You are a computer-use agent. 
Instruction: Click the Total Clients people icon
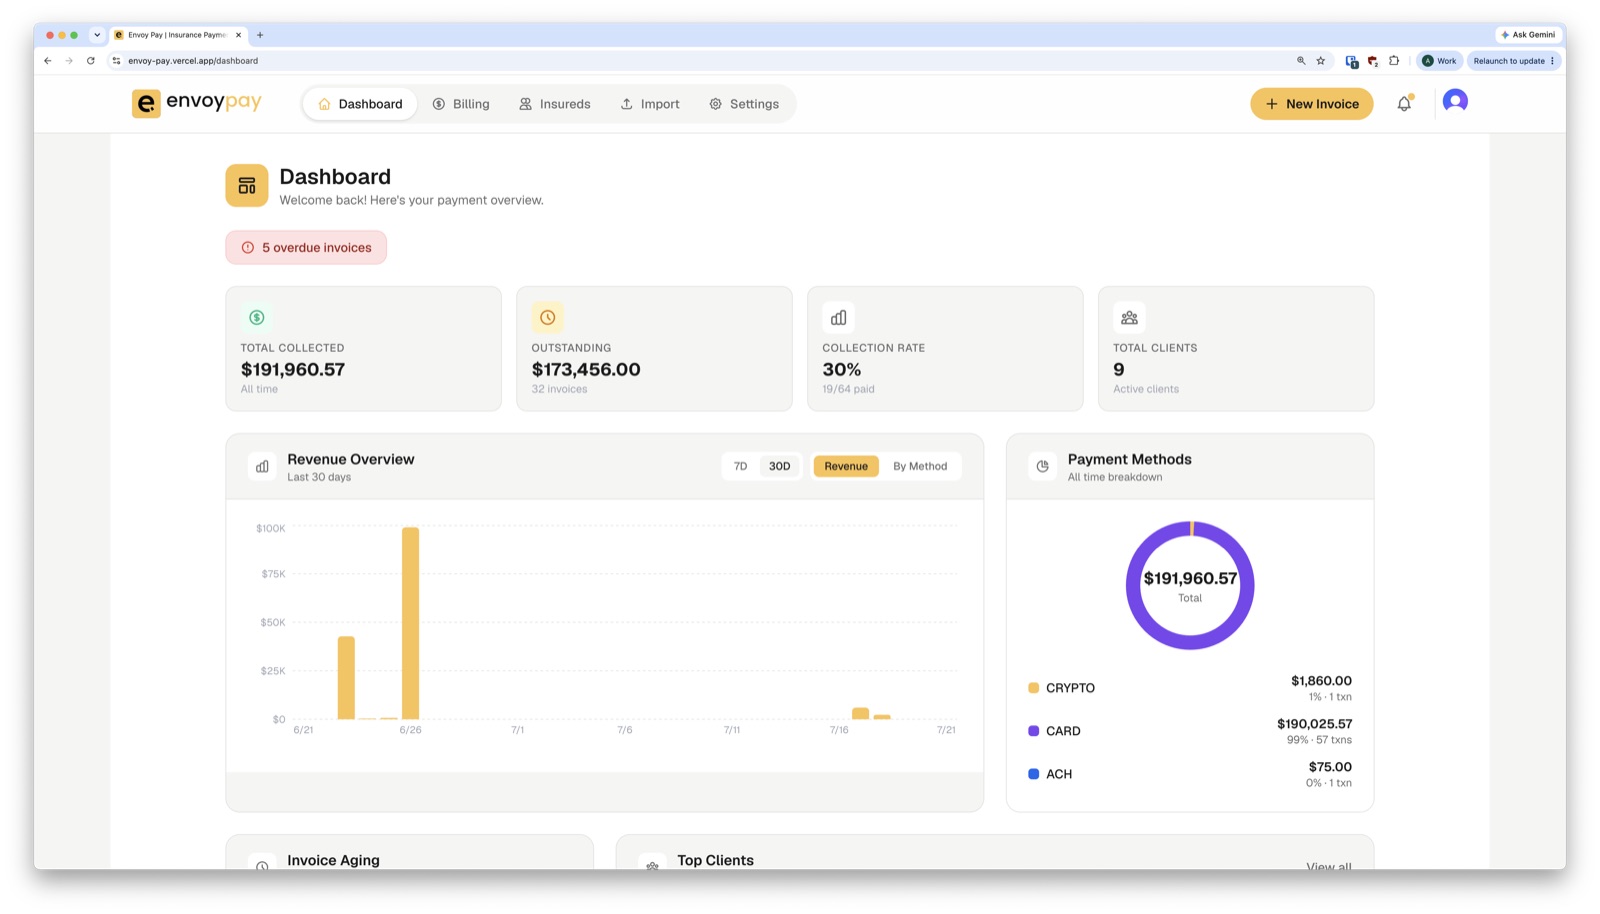1129,317
